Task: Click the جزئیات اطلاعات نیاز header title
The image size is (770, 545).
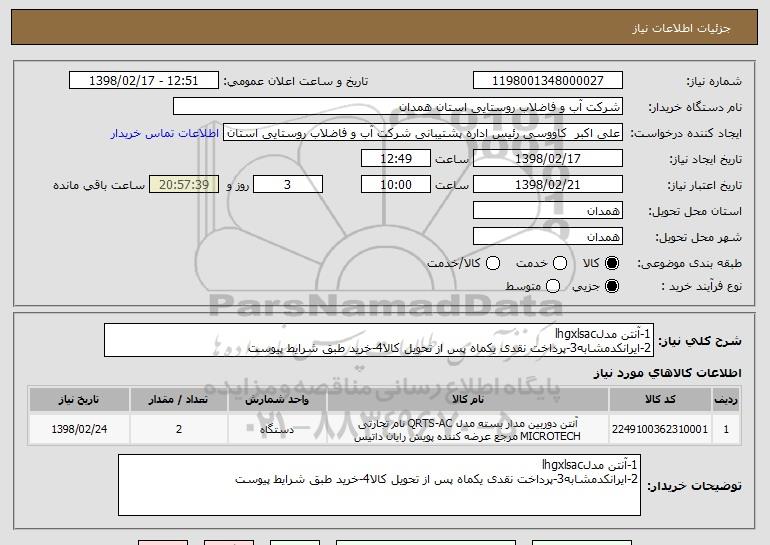Action: tap(681, 28)
